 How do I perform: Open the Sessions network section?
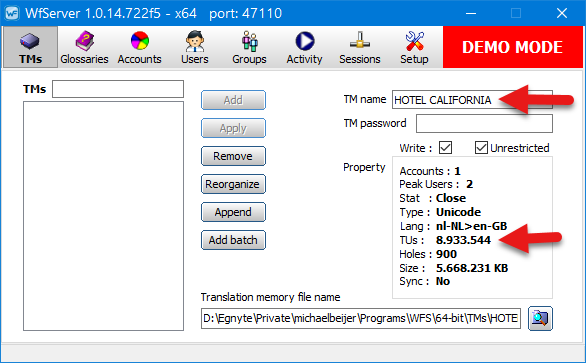point(360,47)
